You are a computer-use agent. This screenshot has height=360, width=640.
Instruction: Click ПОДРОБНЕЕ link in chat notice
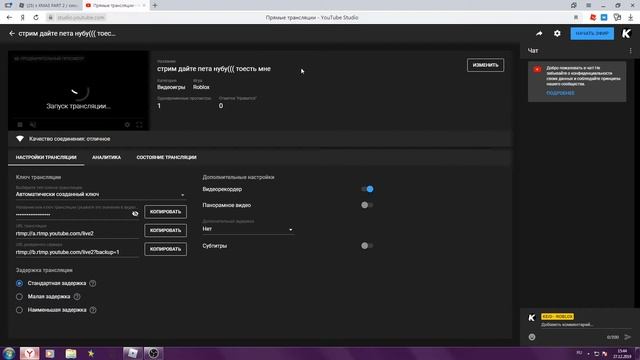click(x=560, y=93)
